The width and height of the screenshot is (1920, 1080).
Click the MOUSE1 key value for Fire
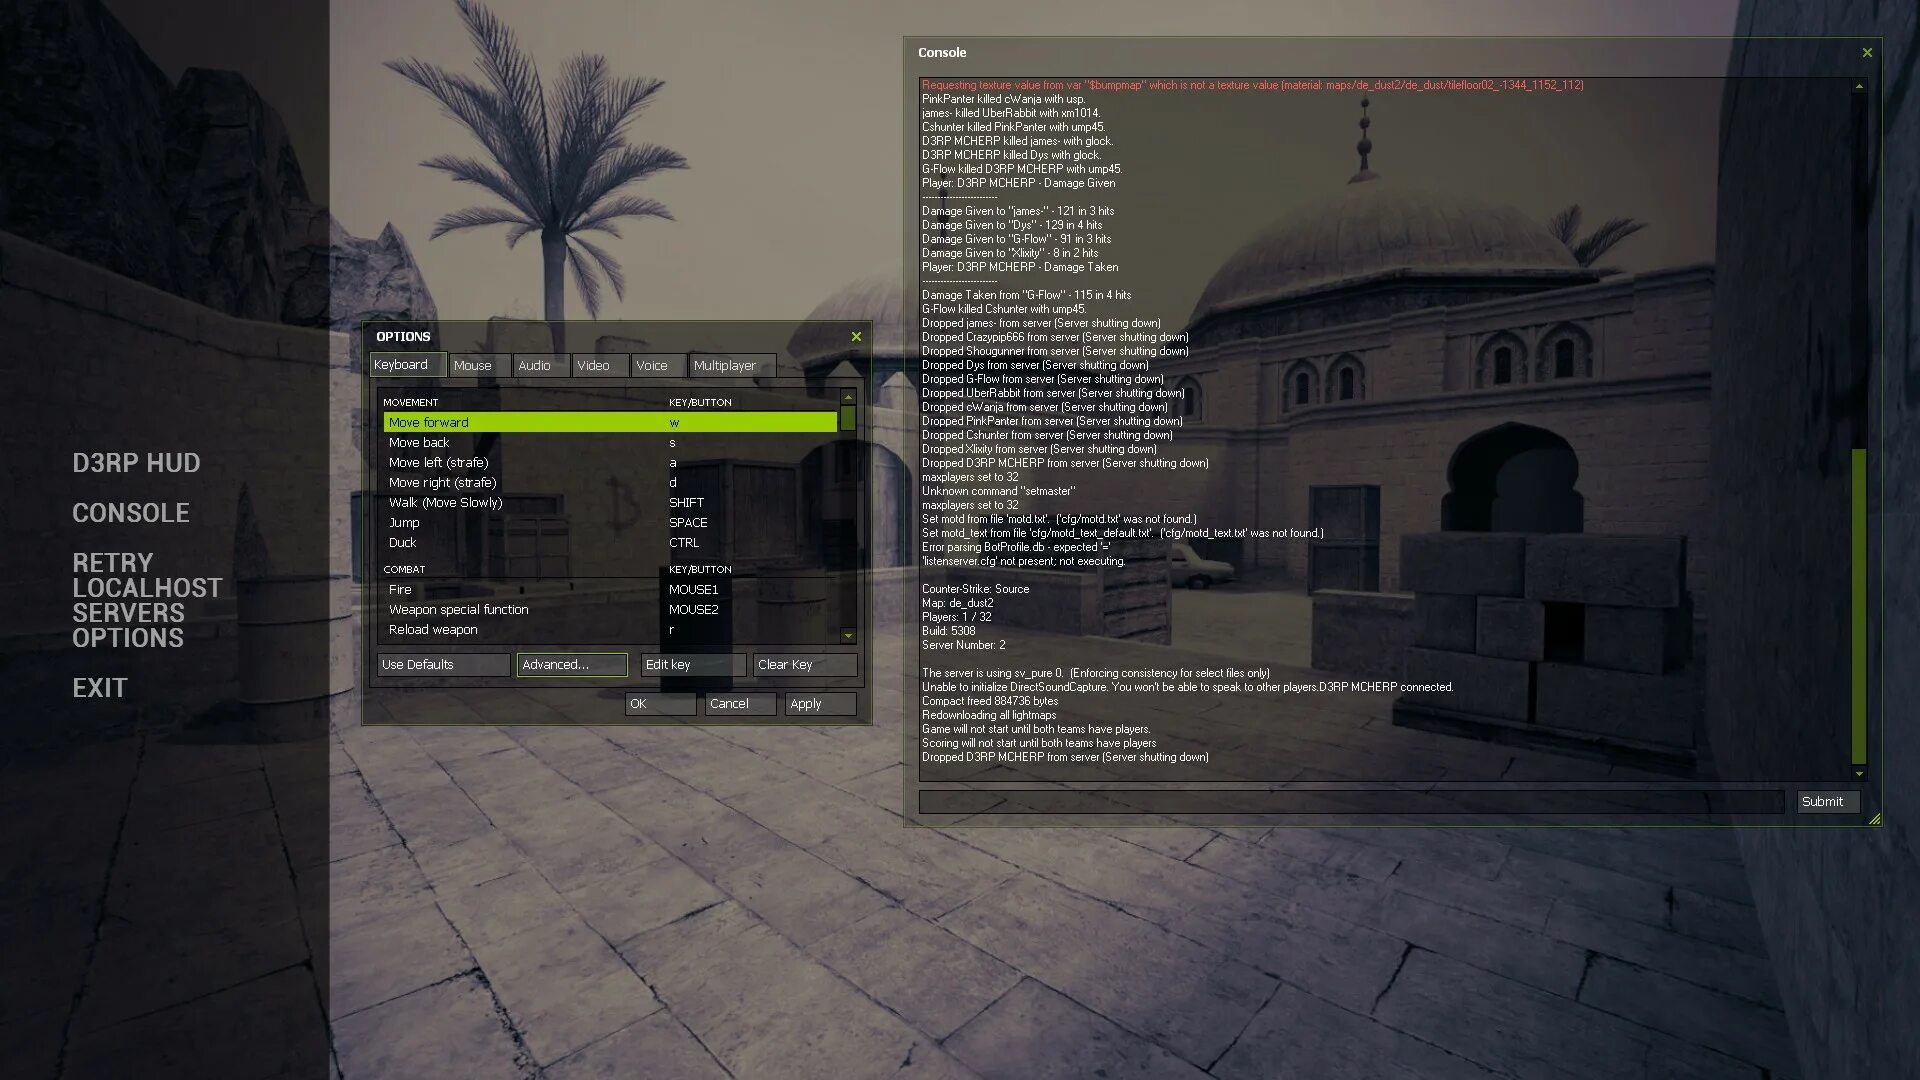pyautogui.click(x=693, y=590)
